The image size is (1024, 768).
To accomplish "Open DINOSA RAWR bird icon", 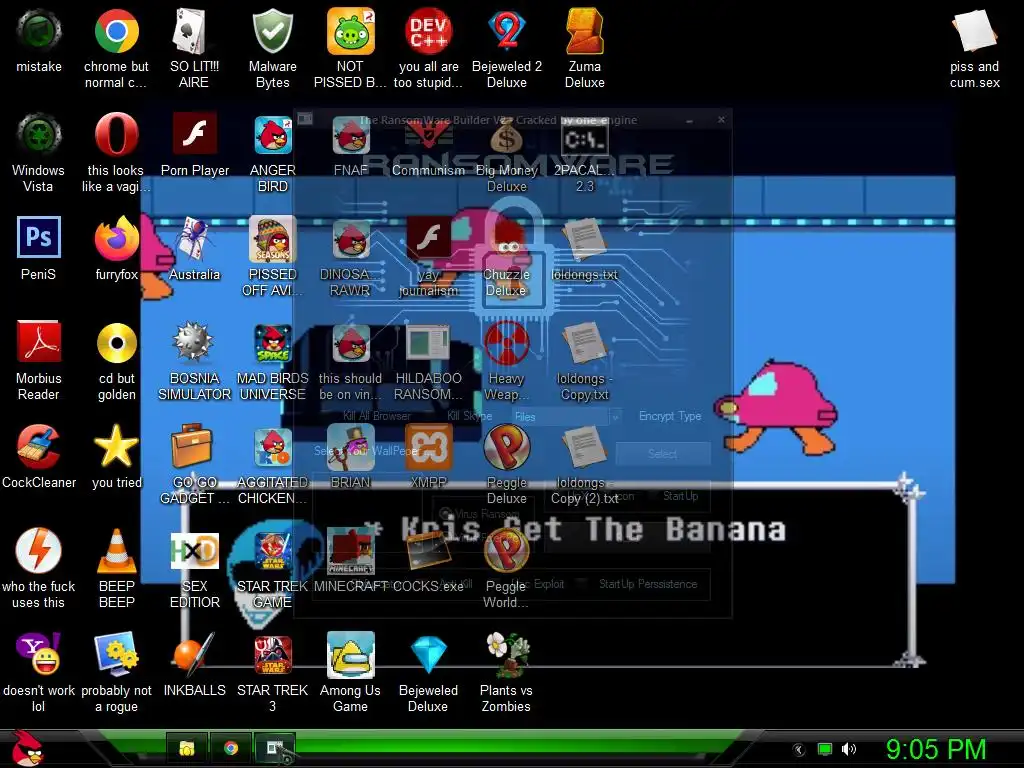I will pos(351,239).
